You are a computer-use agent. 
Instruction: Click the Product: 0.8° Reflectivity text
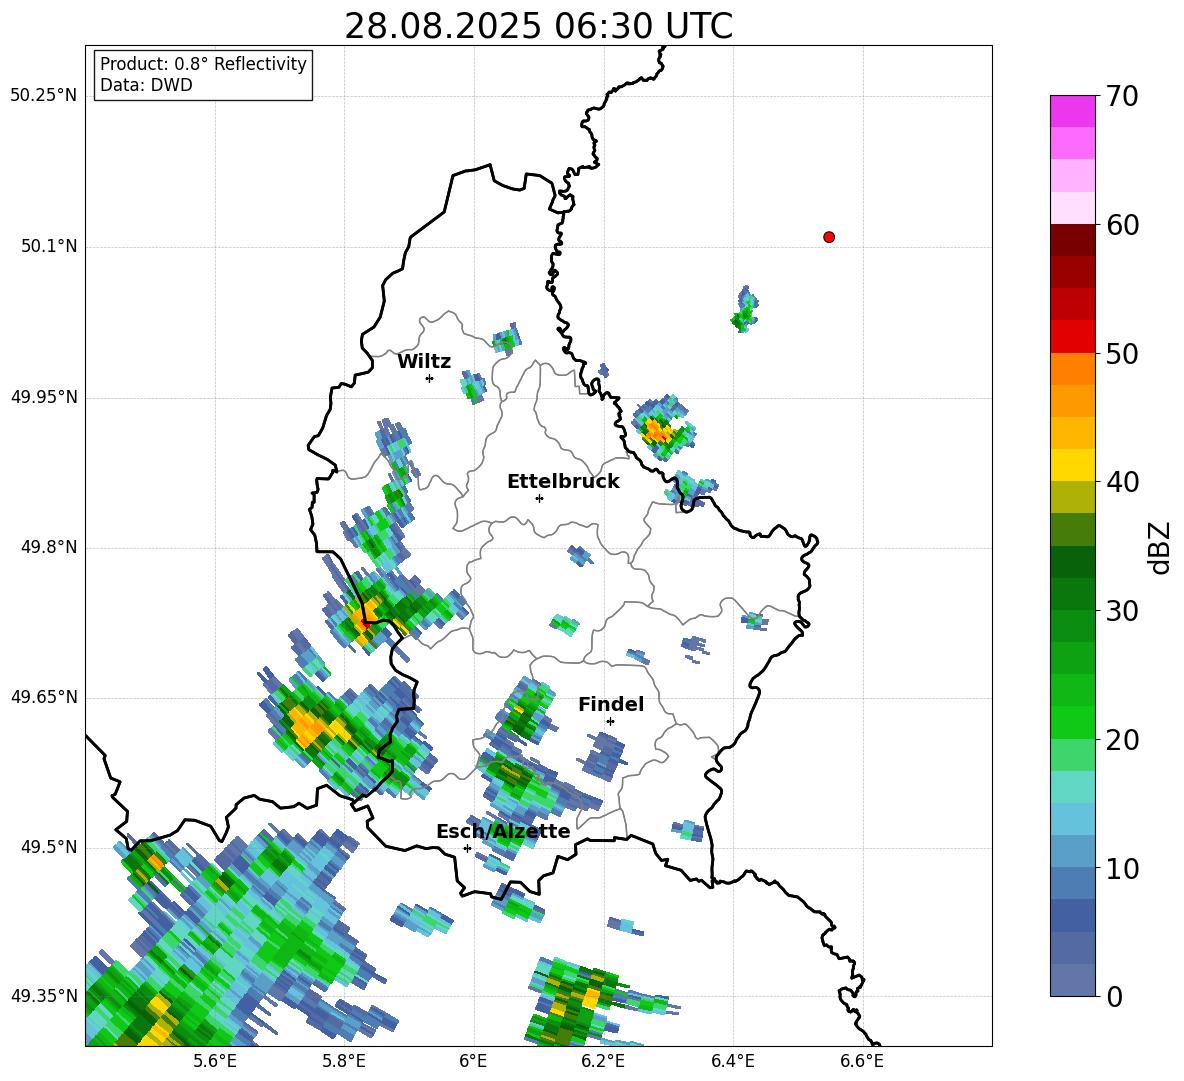[203, 64]
